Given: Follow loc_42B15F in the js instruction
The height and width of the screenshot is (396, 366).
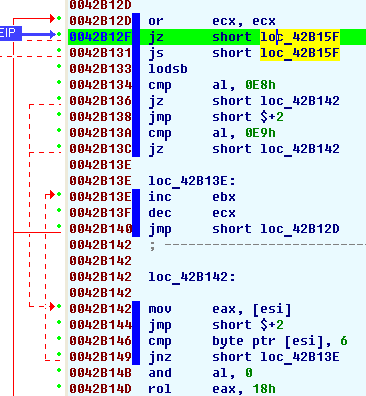Looking at the screenshot, I should tap(300, 53).
